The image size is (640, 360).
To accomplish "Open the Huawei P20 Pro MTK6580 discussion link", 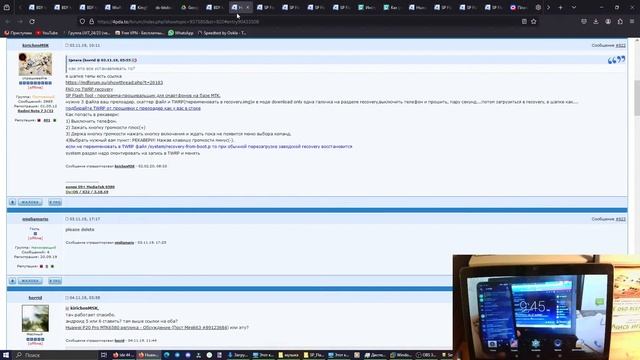I will click(x=147, y=327).
